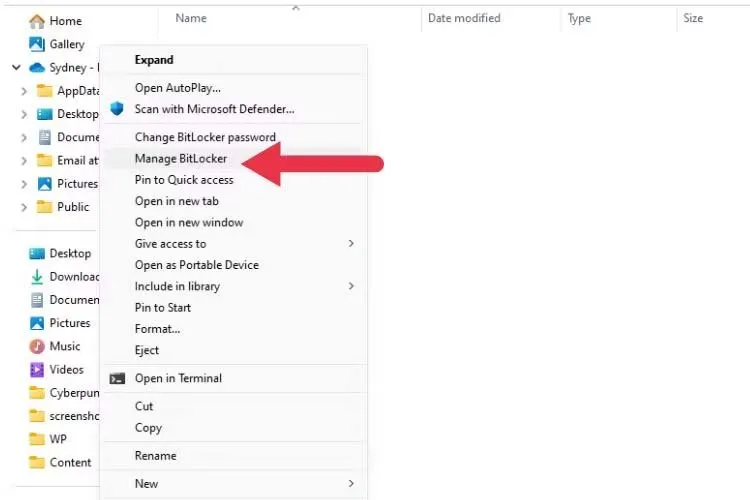This screenshot has width=750, height=500.
Task: Collapse the Sydney OneDrive tree node
Action: click(16, 67)
